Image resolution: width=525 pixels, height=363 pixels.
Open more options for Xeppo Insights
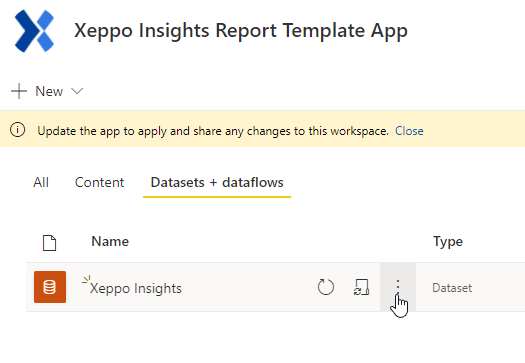398,287
